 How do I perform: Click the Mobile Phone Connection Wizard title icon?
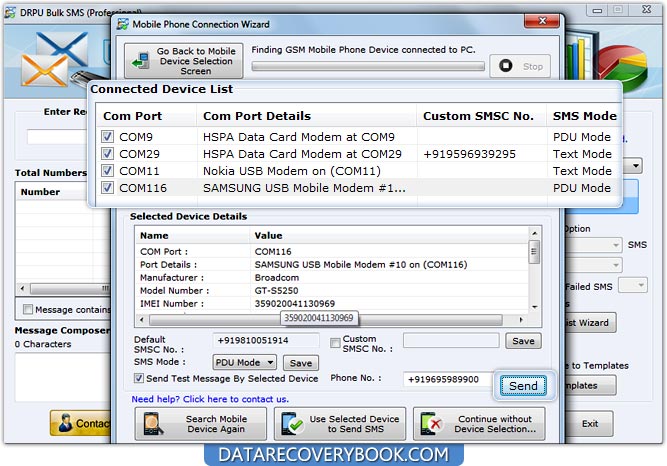123,24
